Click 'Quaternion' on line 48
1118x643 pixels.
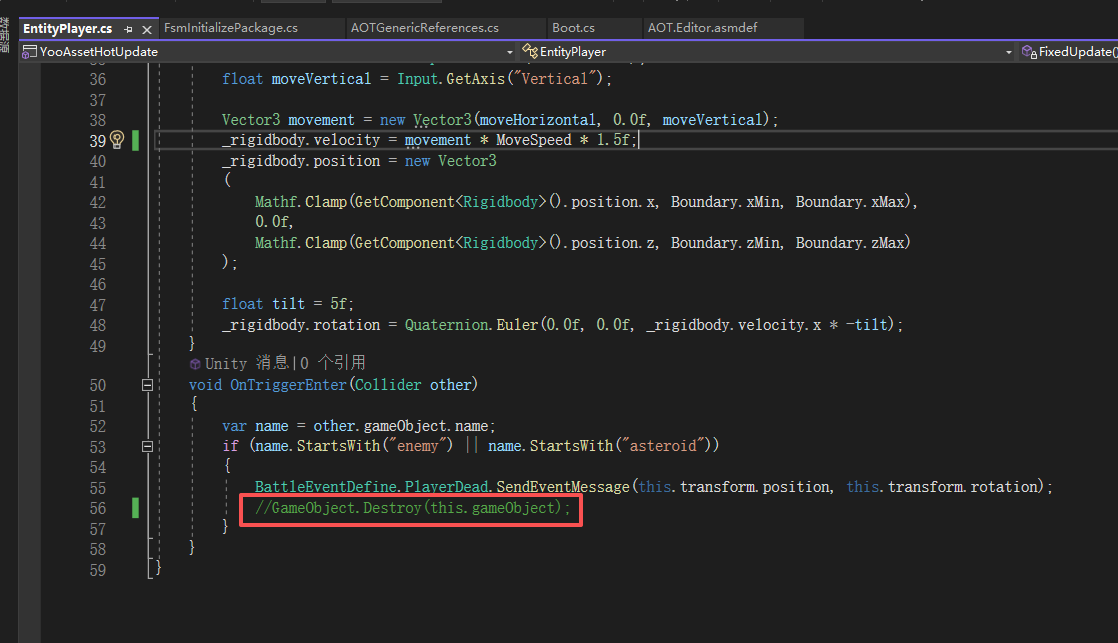446,324
